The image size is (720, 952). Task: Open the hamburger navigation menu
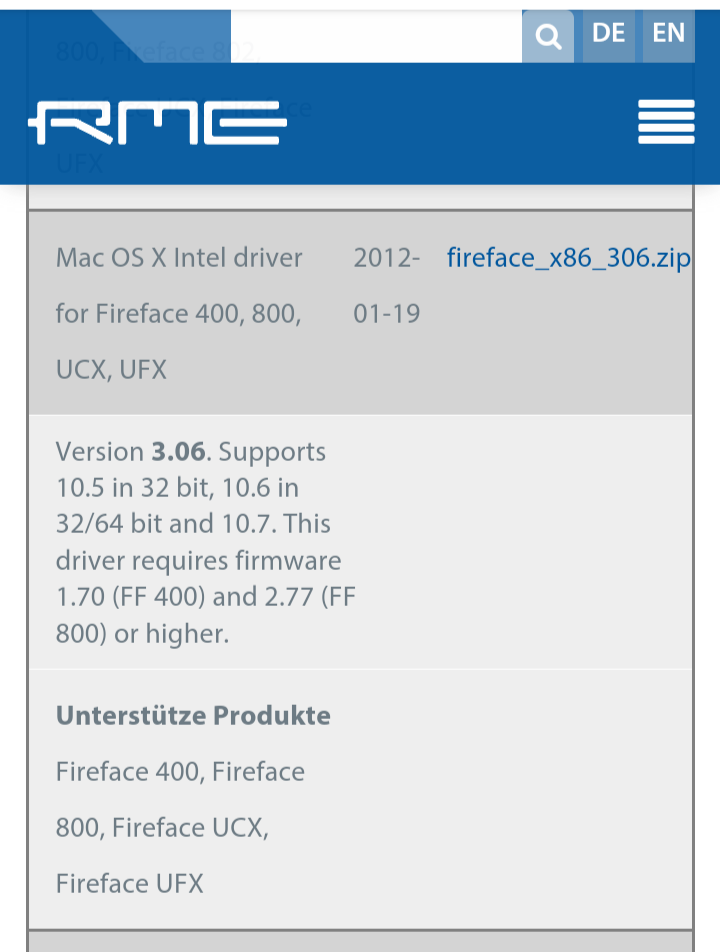click(666, 122)
